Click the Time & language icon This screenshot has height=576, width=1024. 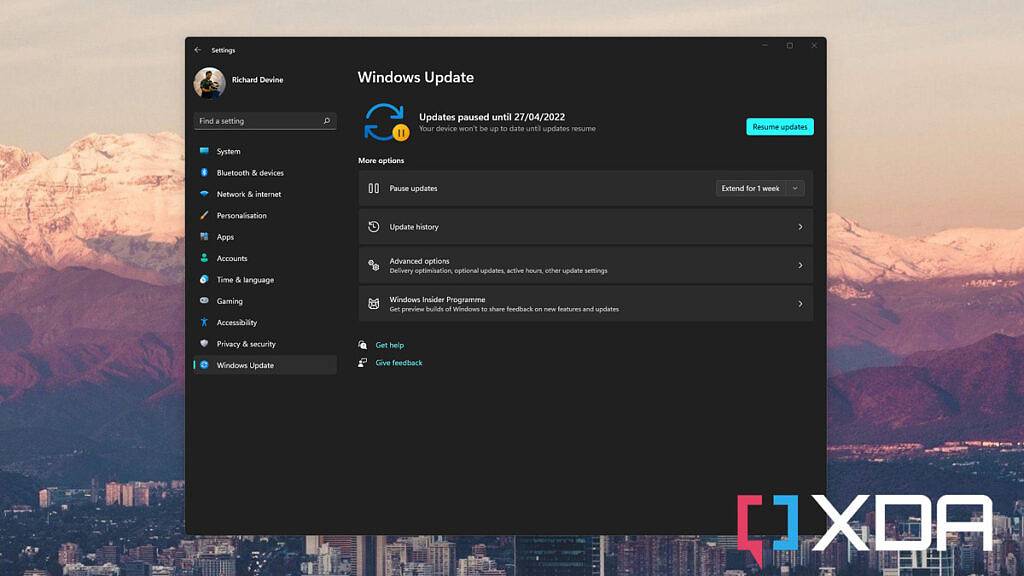[205, 280]
